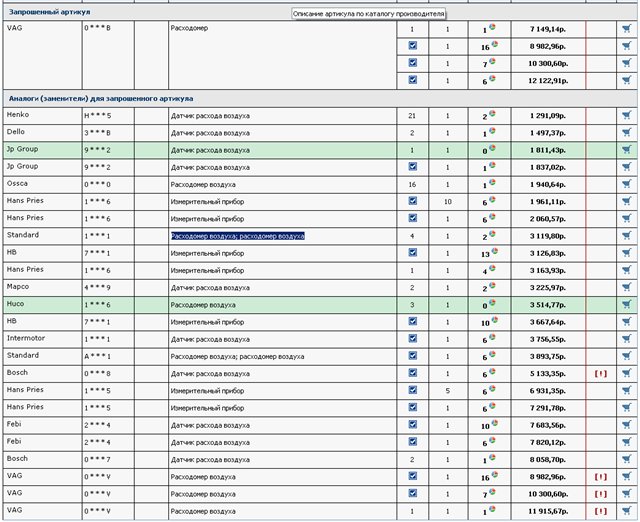Click quantity 21 in Henko row

pyautogui.click(x=412, y=116)
